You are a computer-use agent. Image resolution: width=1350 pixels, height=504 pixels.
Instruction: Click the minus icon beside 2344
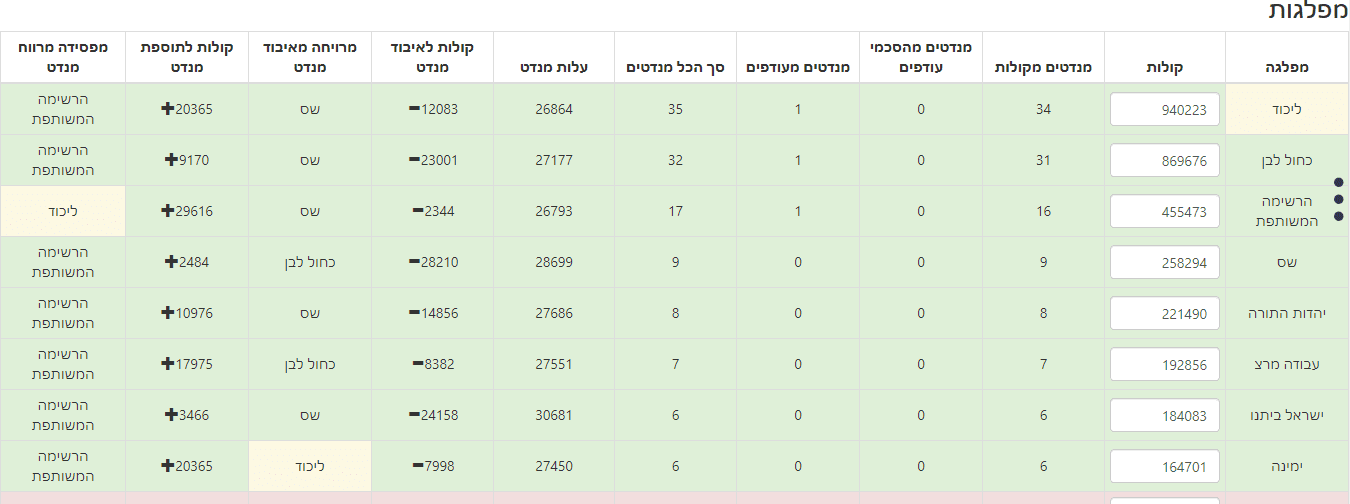coord(418,210)
